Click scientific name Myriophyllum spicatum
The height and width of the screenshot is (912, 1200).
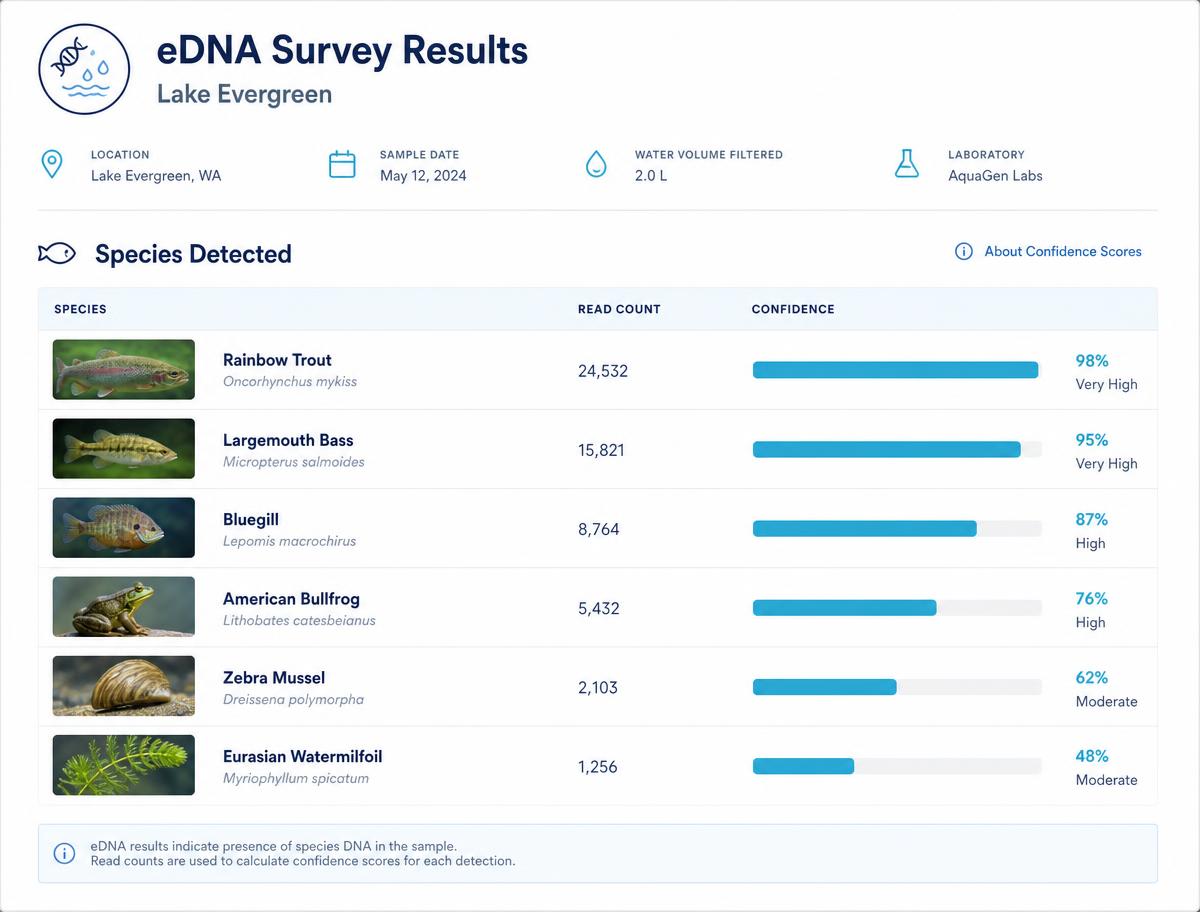(x=296, y=778)
